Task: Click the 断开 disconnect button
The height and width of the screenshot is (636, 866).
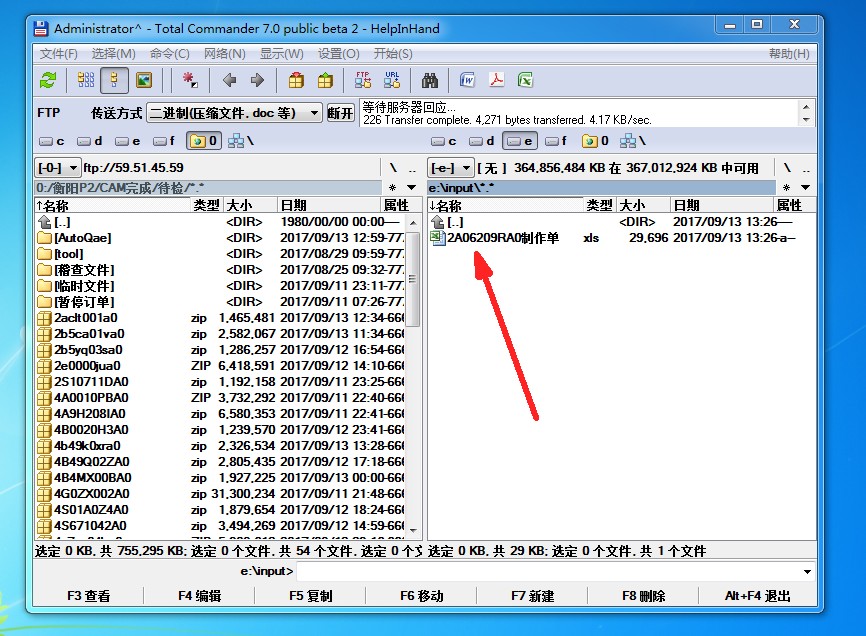Action: click(x=340, y=113)
